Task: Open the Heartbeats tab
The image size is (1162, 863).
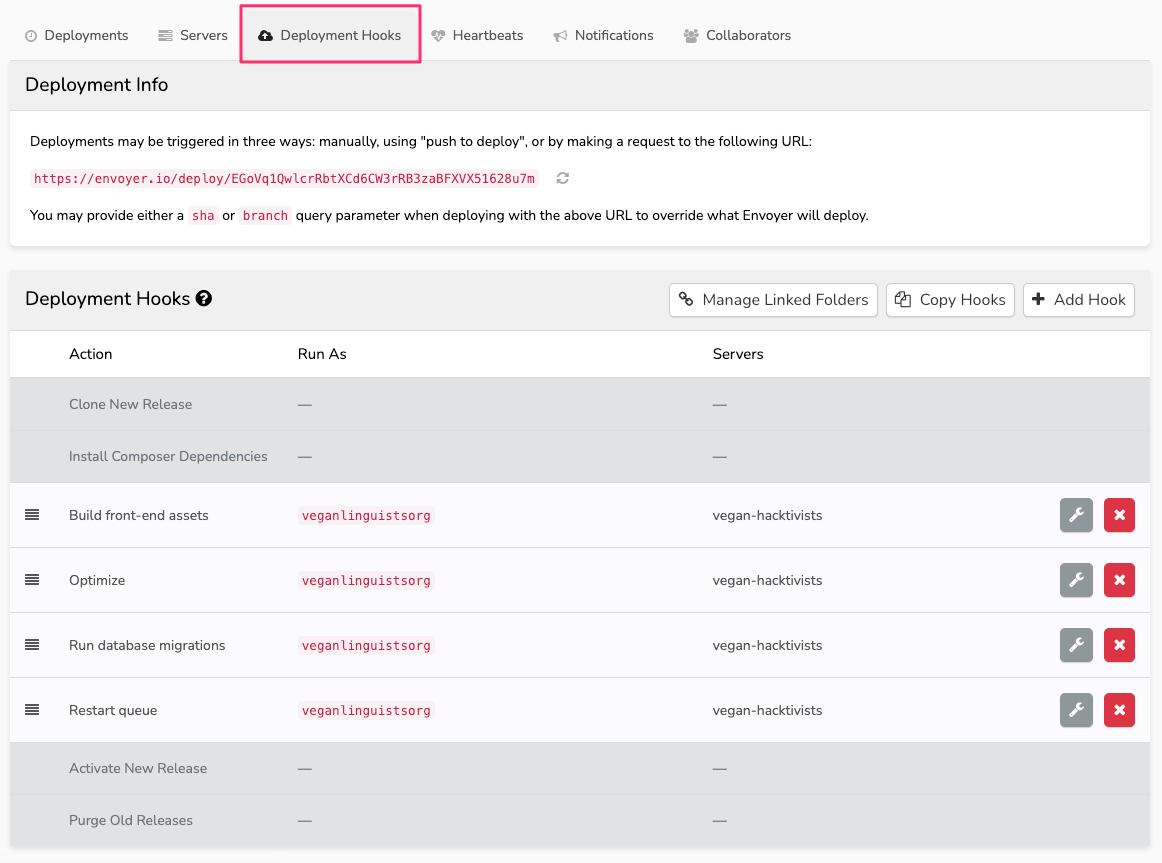Action: coord(478,35)
